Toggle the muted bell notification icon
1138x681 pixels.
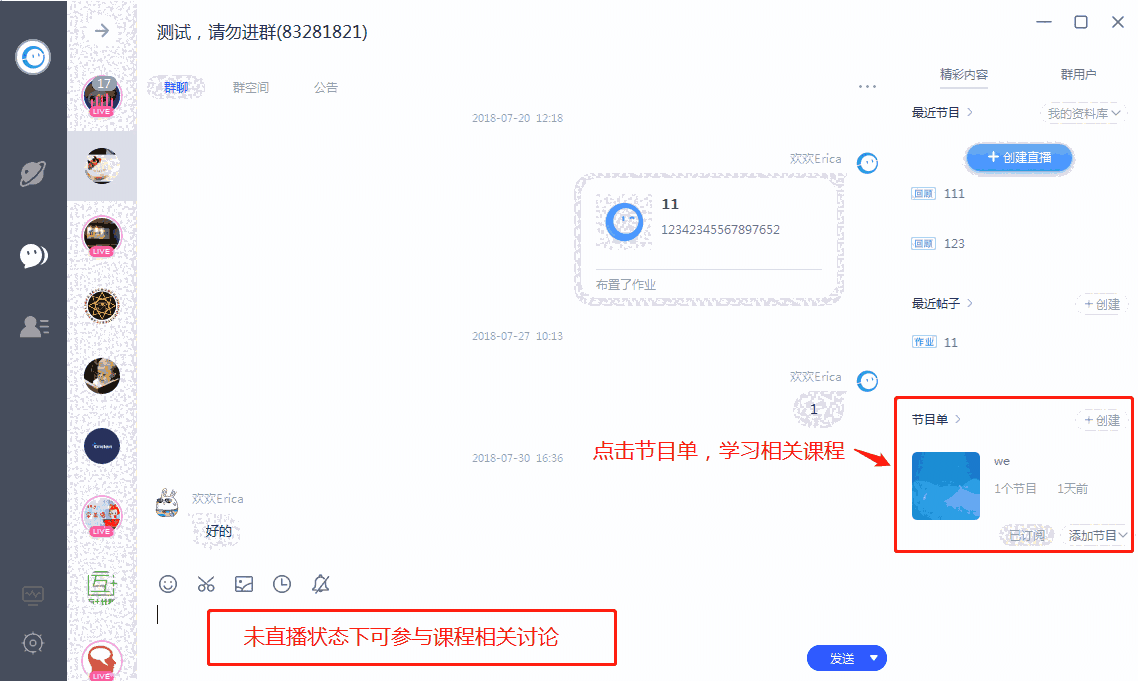[x=320, y=584]
